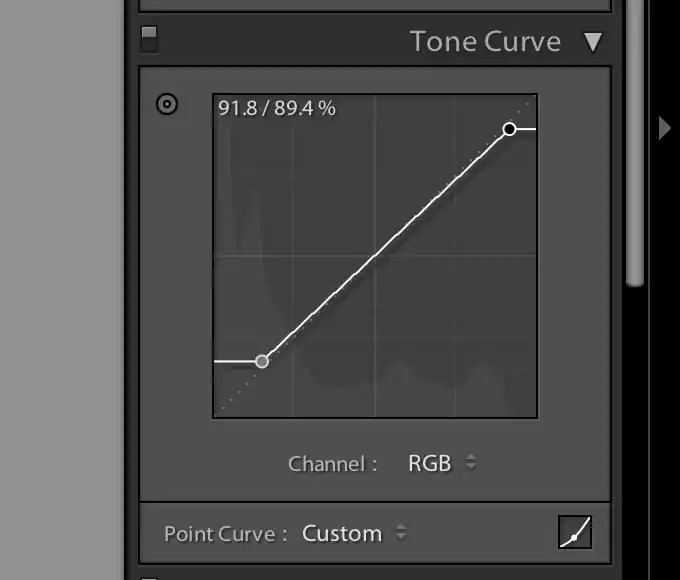680x580 pixels.
Task: Click the gray image area at left
Action: tap(62, 290)
